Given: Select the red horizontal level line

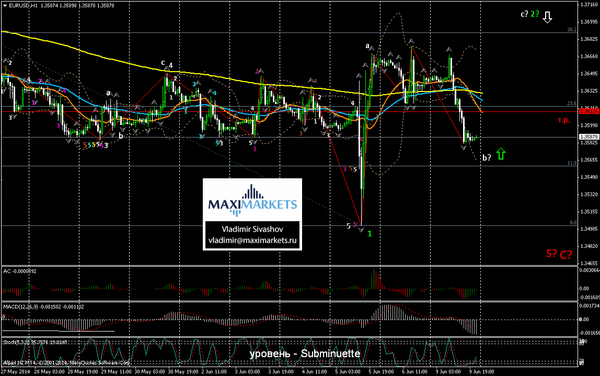Looking at the screenshot, I should coord(289,111).
